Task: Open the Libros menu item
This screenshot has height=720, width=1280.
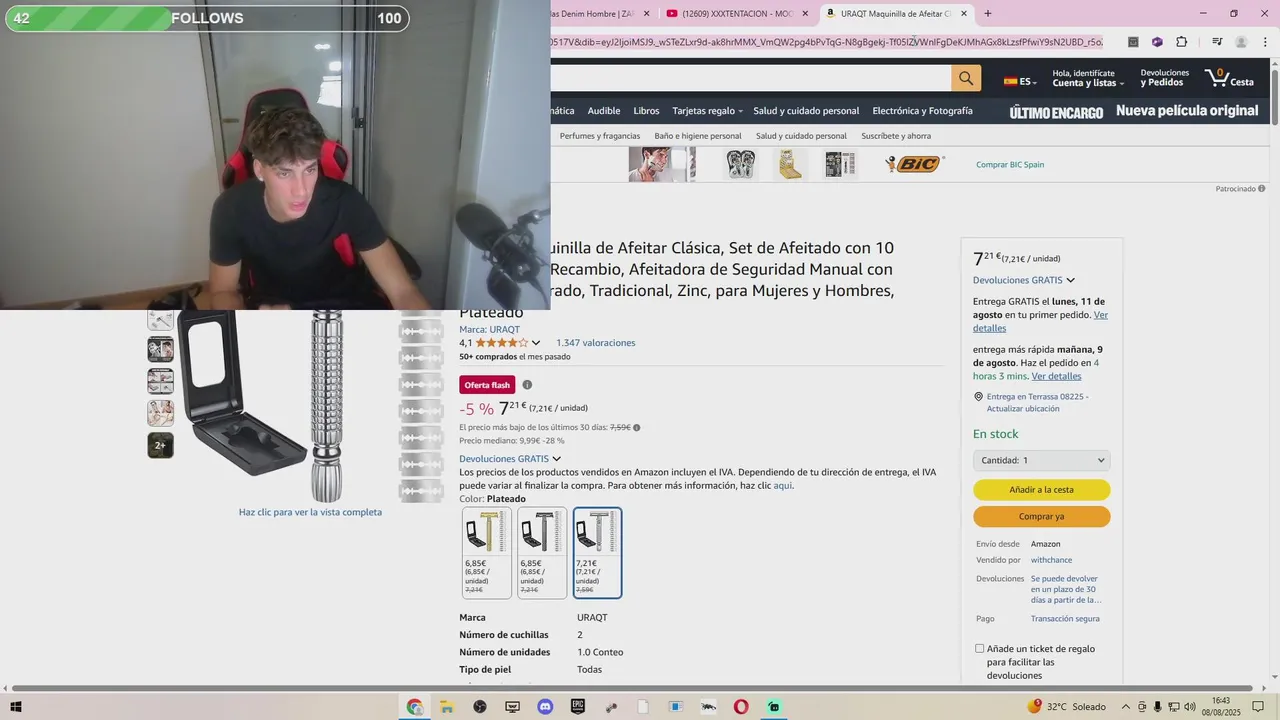Action: coord(646,111)
